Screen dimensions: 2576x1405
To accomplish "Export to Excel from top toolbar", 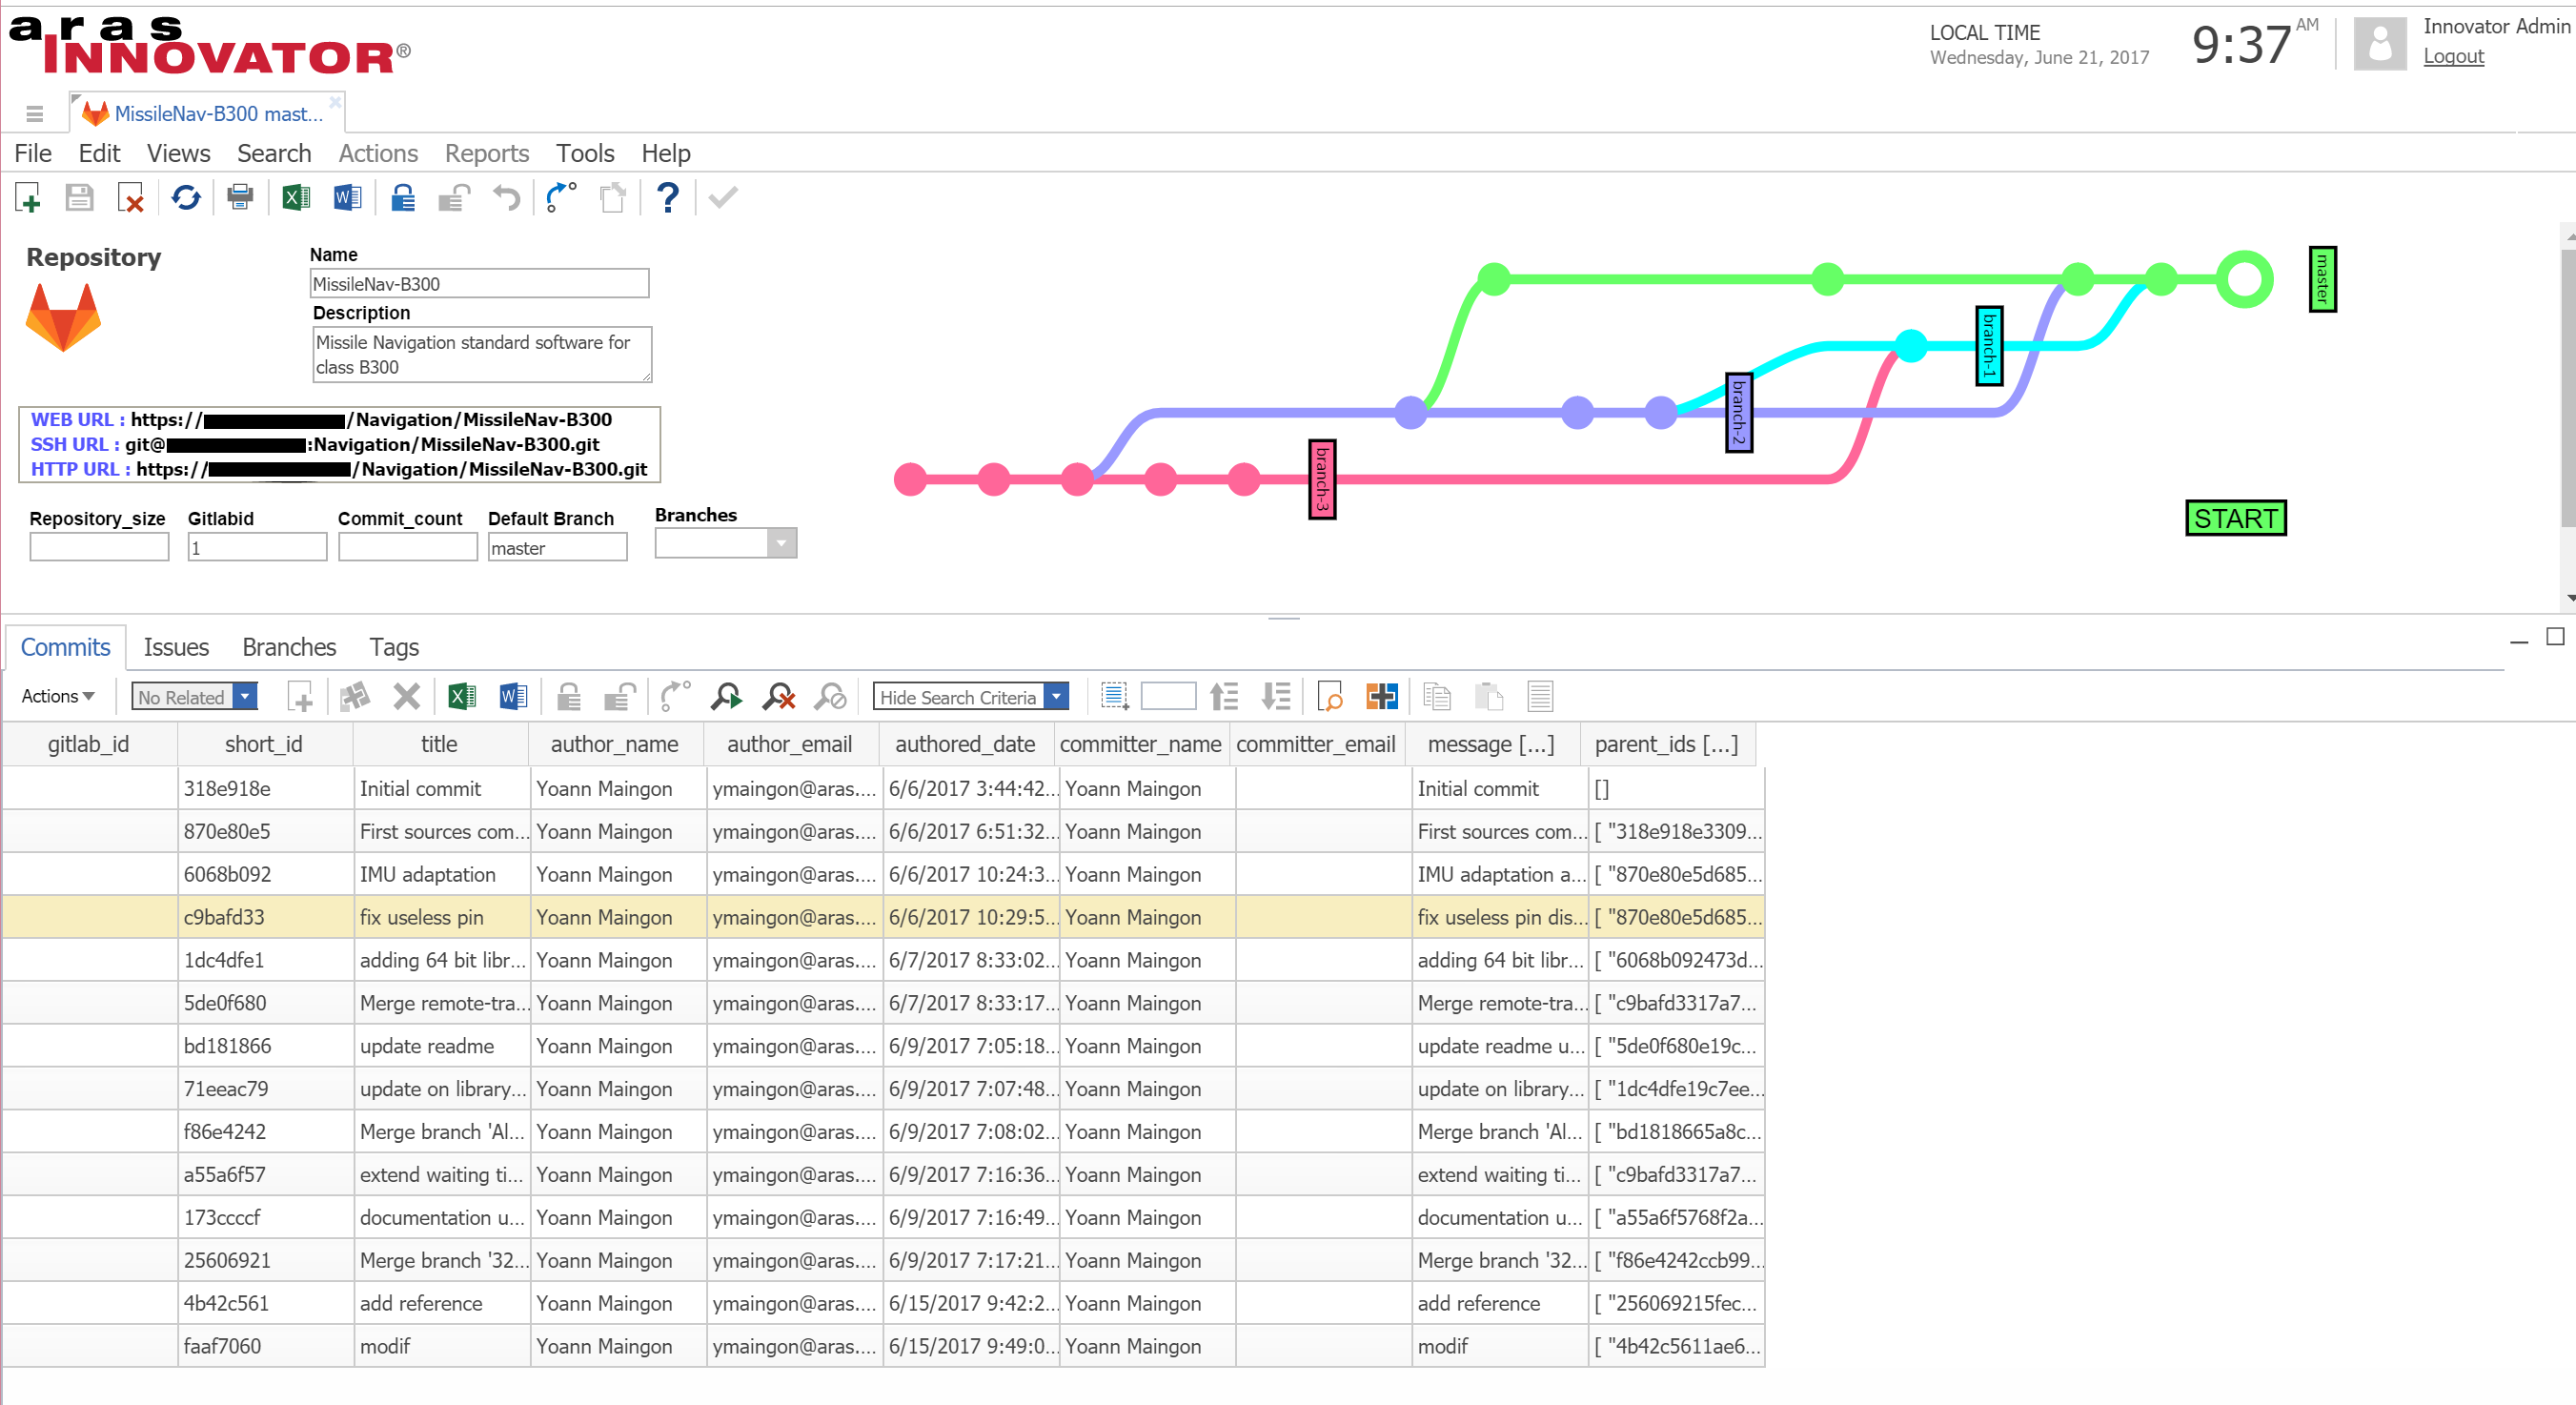I will click(296, 198).
